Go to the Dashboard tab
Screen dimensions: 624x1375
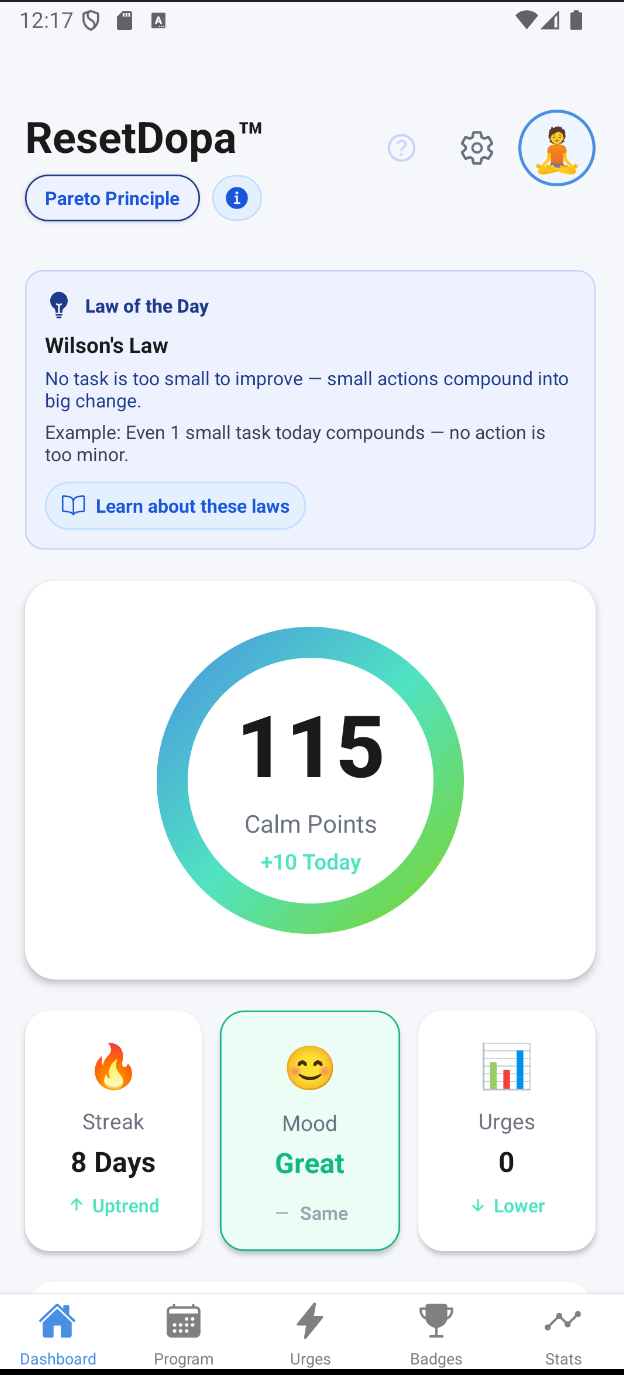58,1333
